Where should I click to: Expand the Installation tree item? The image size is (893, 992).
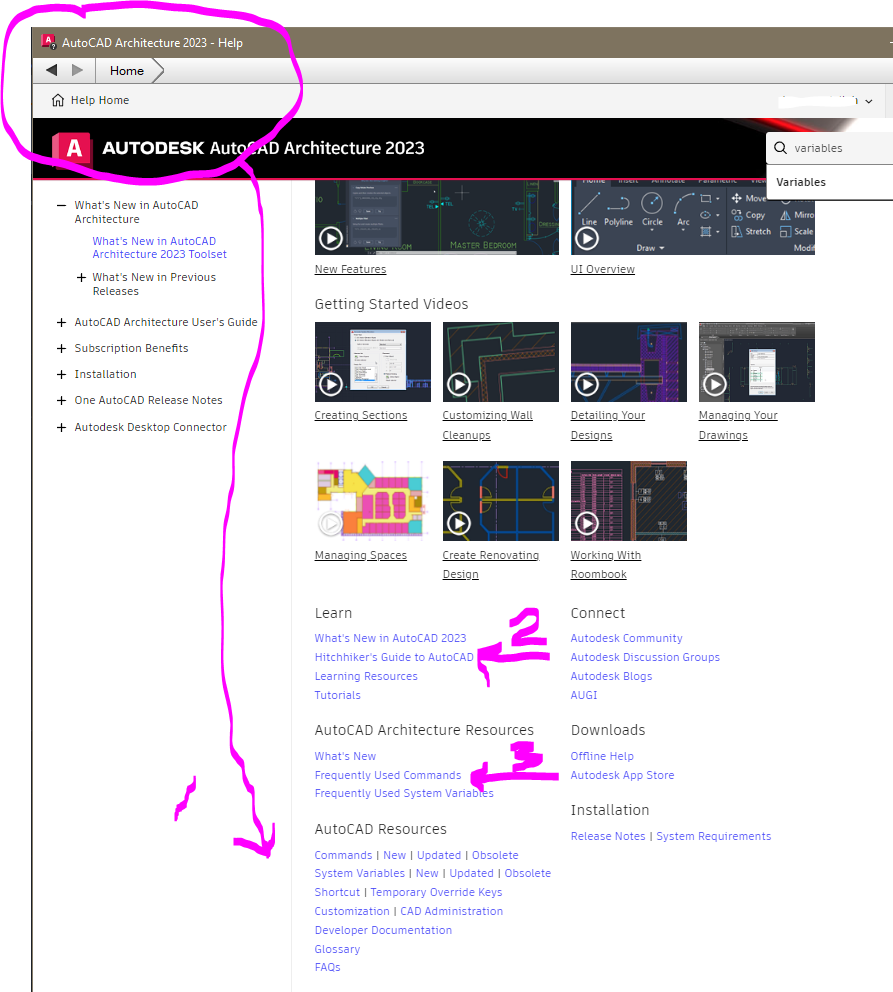(61, 373)
